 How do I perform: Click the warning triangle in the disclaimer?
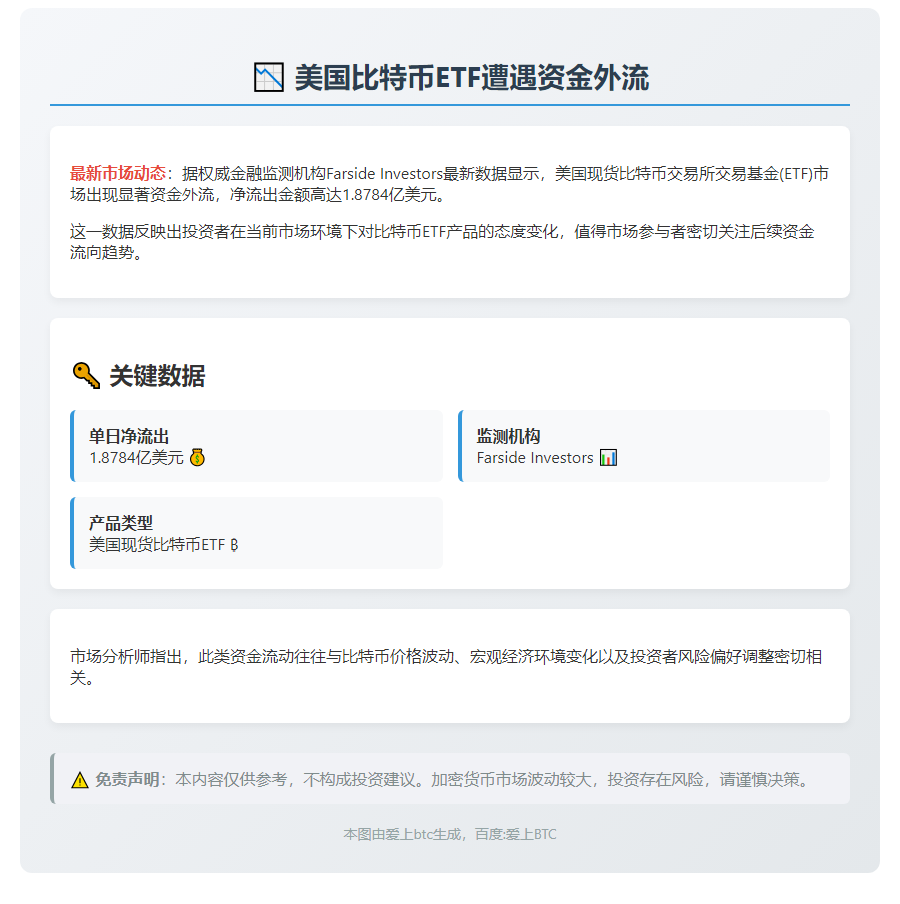coord(78,779)
